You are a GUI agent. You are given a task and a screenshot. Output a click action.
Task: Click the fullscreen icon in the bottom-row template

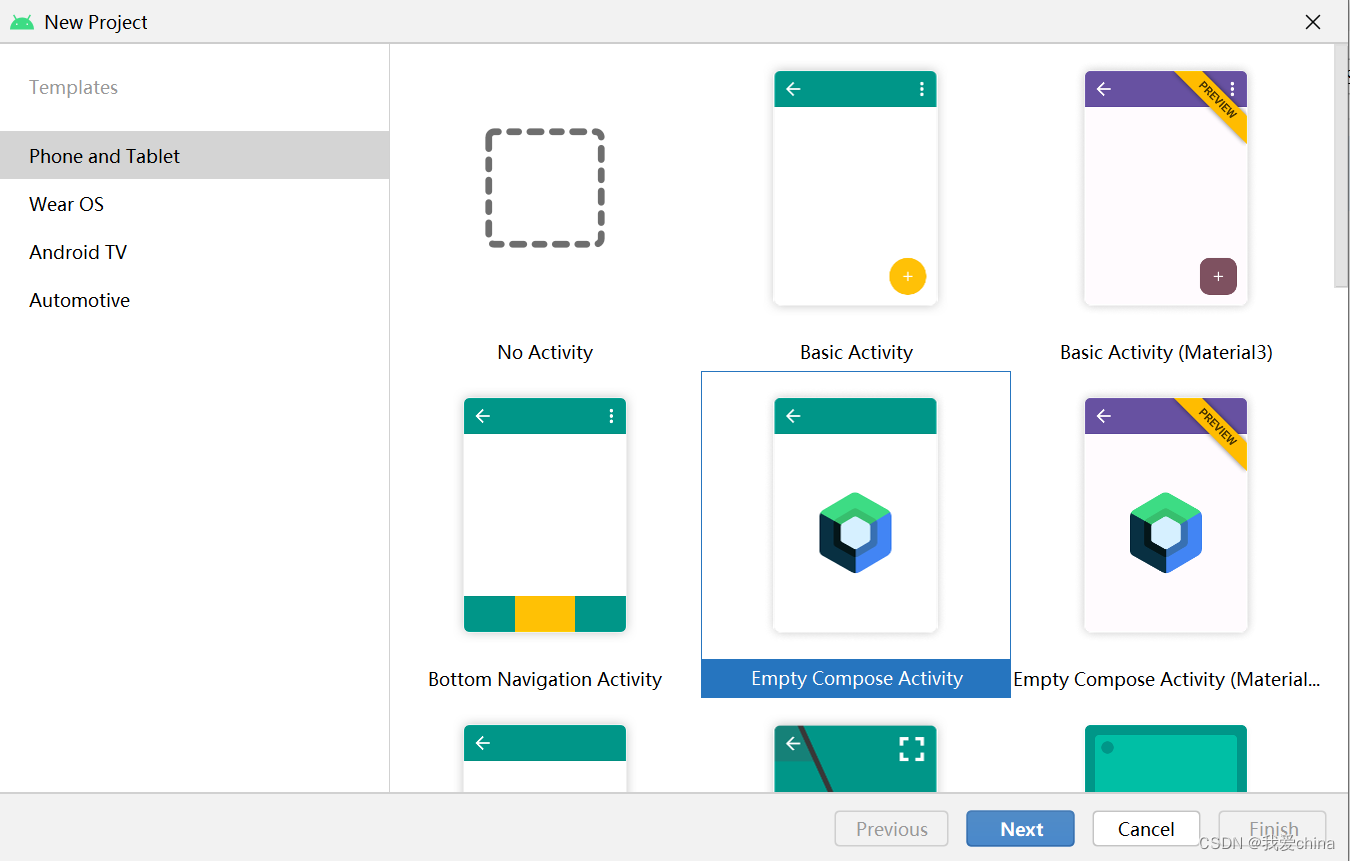coord(911,748)
